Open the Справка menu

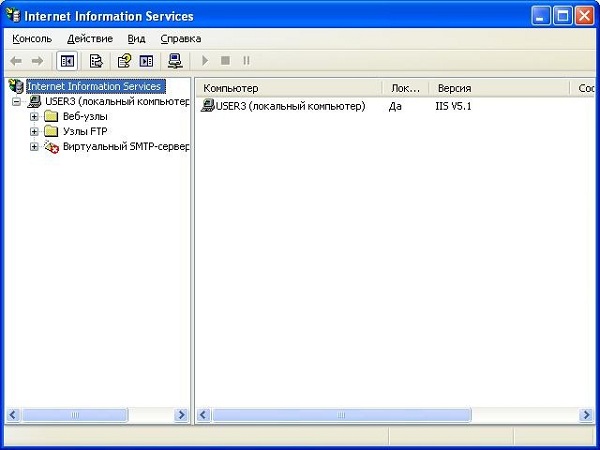click(x=181, y=39)
